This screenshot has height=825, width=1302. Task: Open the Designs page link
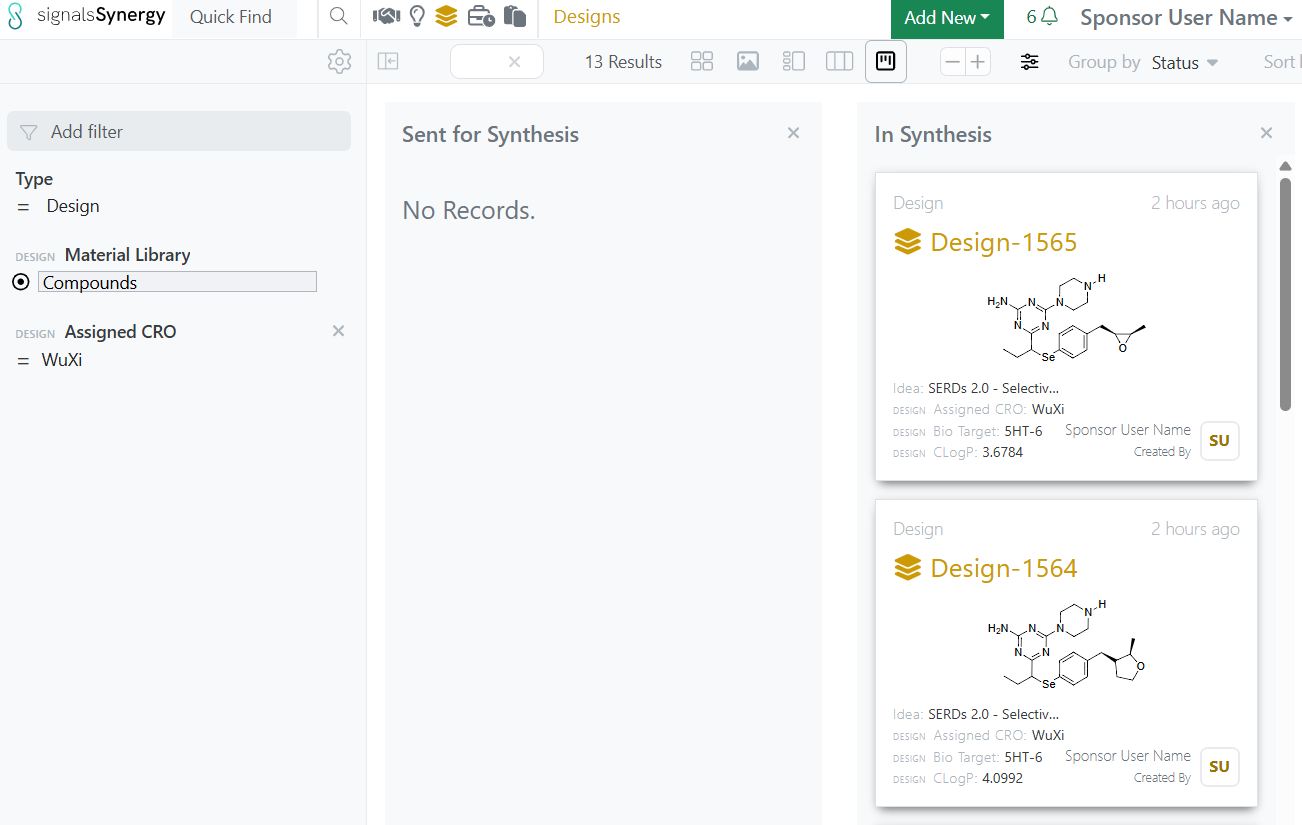tap(586, 17)
